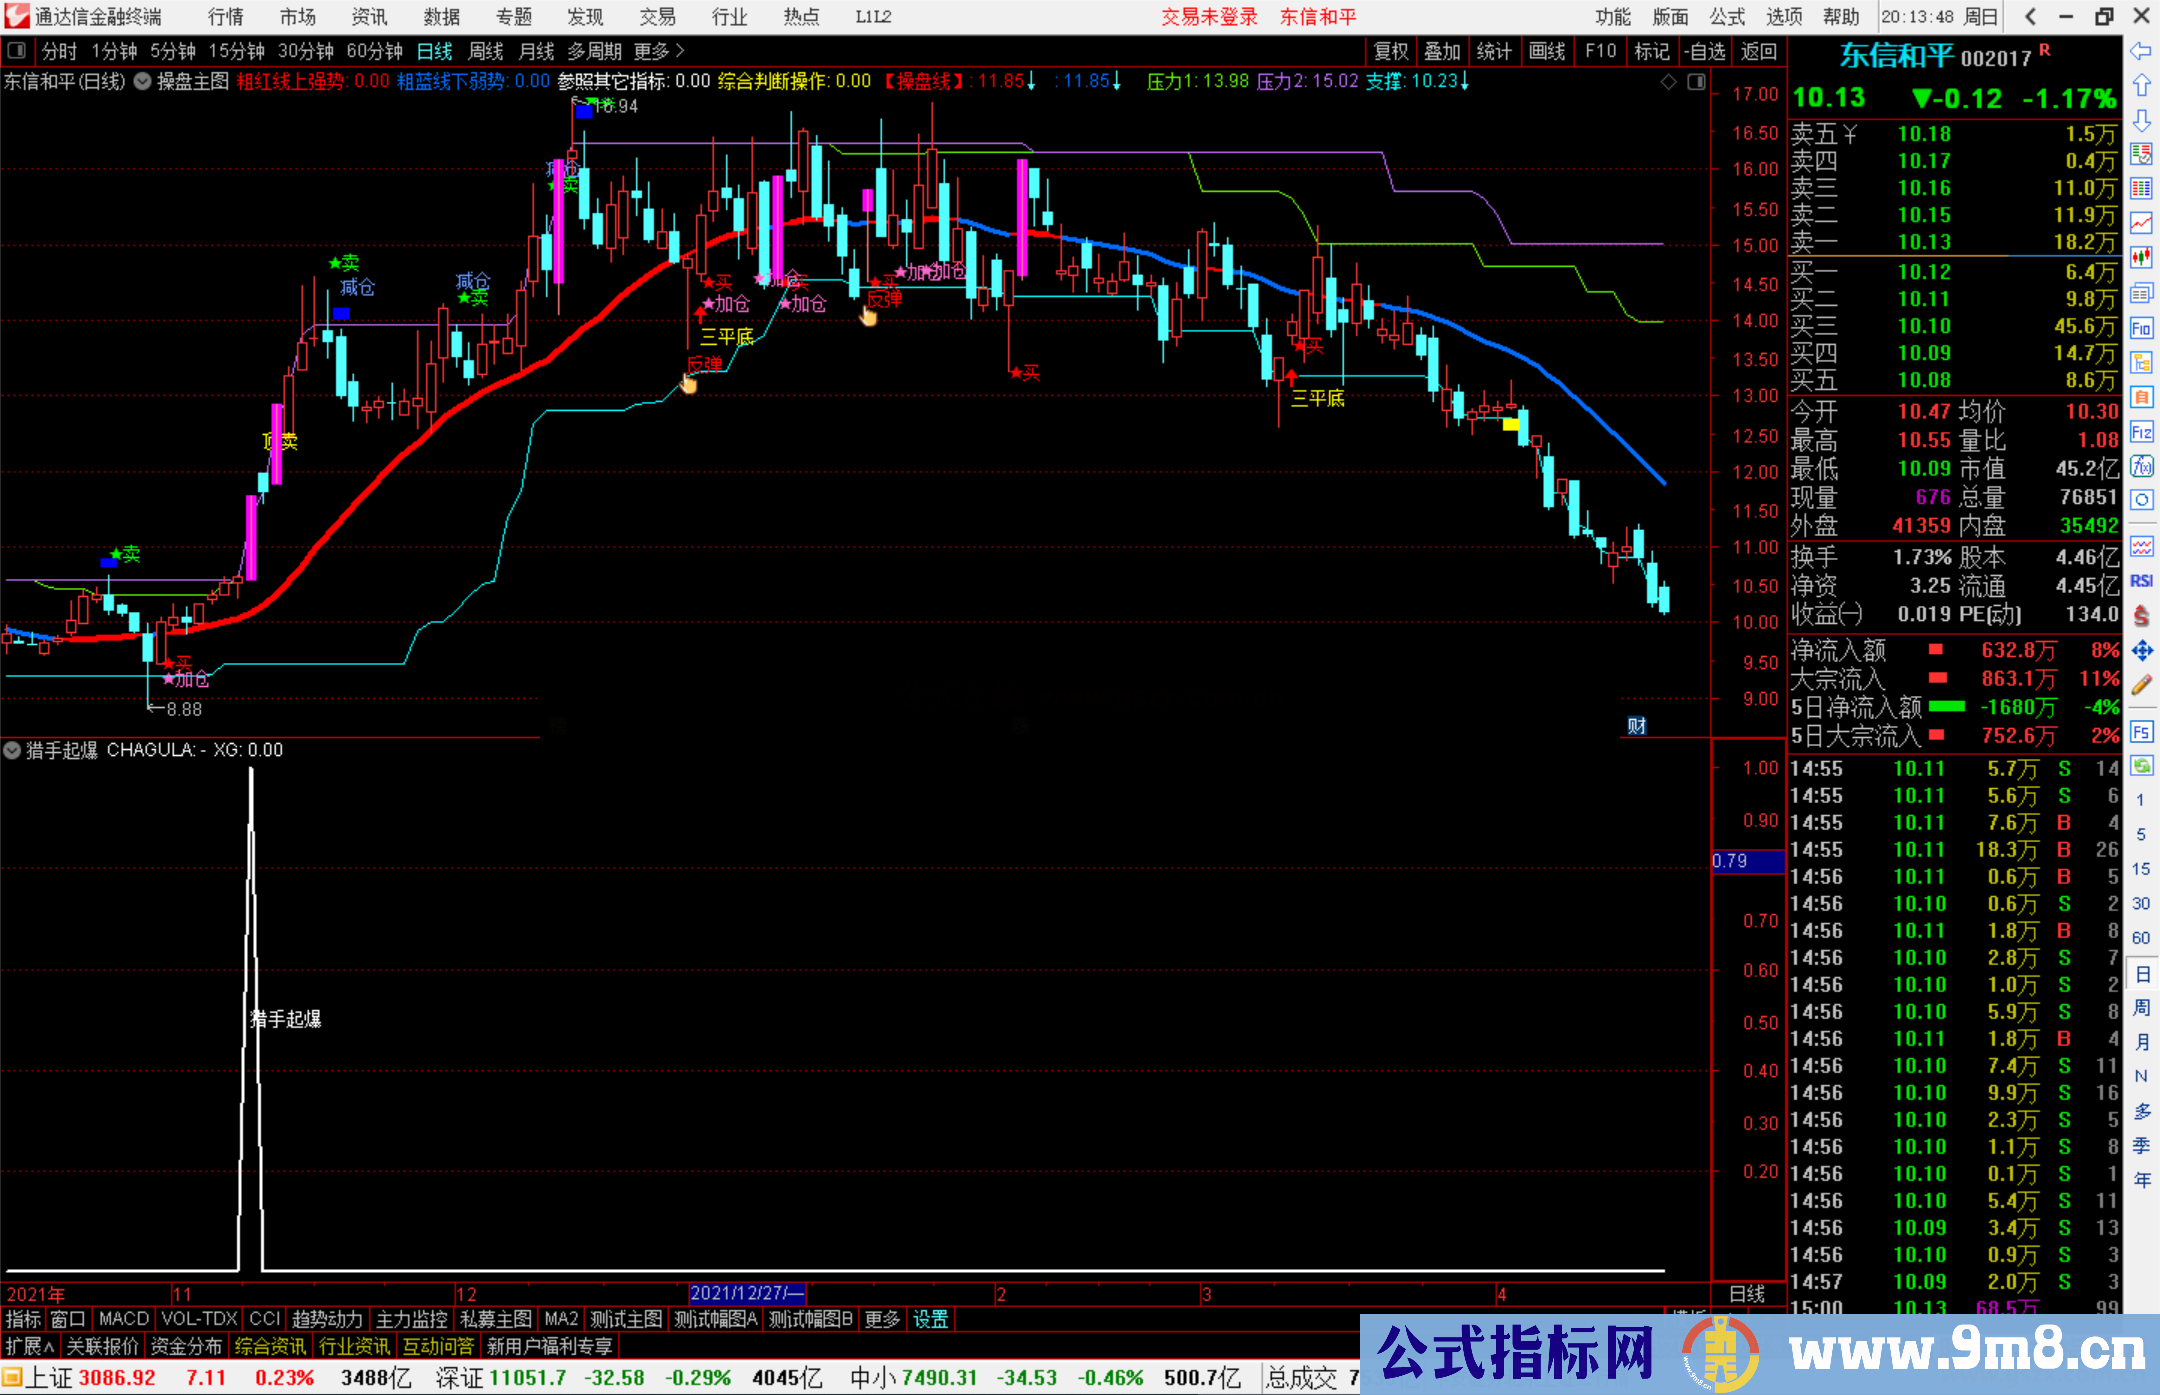Click the candlestick chart sidebar icon

click(2141, 257)
